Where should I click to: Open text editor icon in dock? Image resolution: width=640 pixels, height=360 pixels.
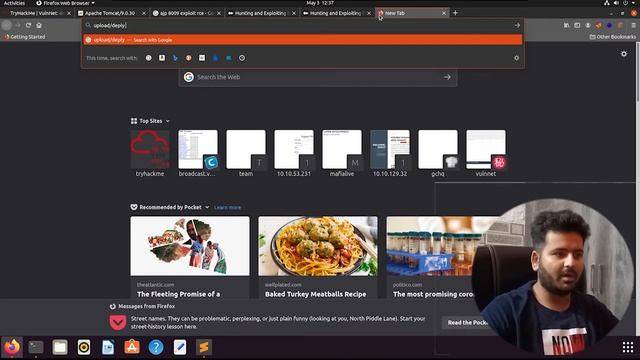[x=180, y=347]
